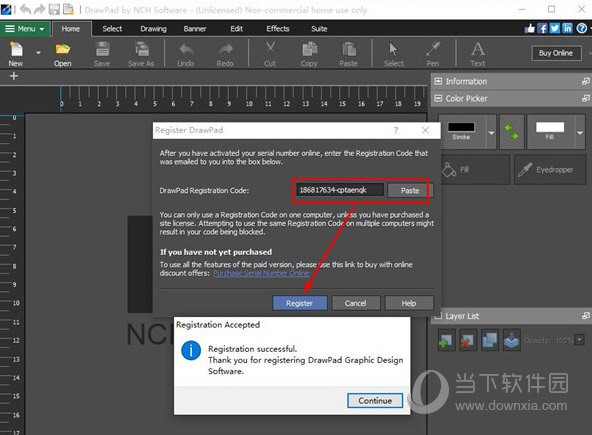Image resolution: width=592 pixels, height=435 pixels.
Task: Select the Eyedropper tool
Action: (x=550, y=170)
